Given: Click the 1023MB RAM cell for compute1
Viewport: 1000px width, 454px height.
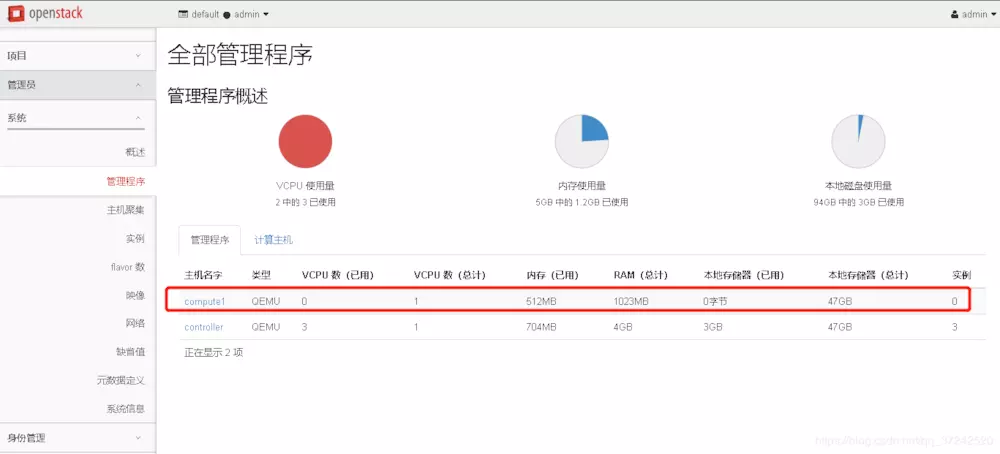Looking at the screenshot, I should tap(631, 301).
